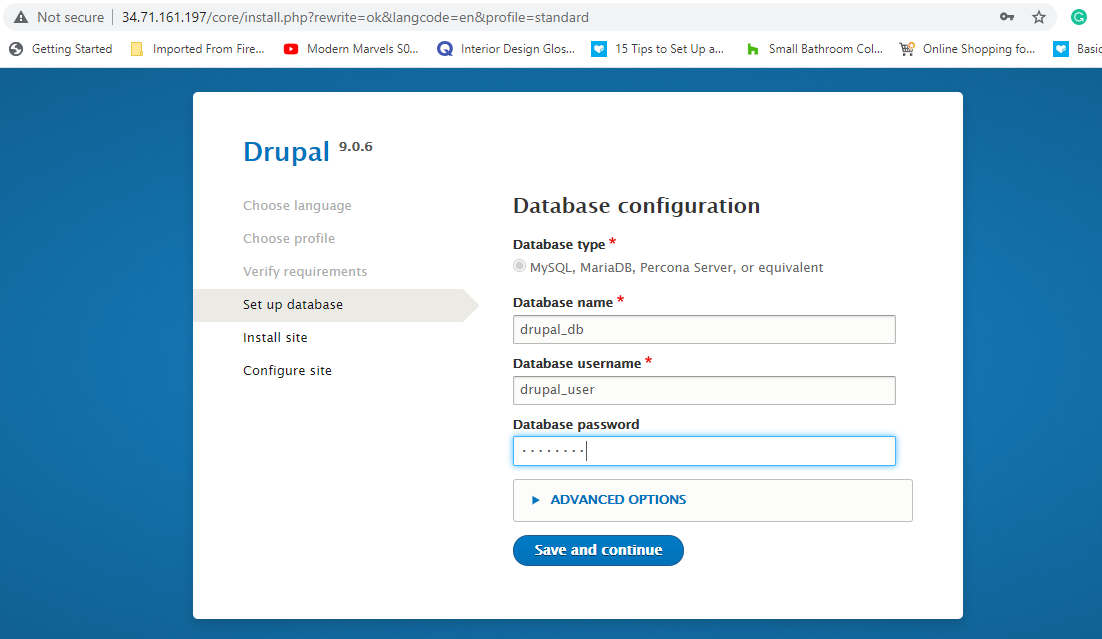Click the Not secure warning icon

21,17
